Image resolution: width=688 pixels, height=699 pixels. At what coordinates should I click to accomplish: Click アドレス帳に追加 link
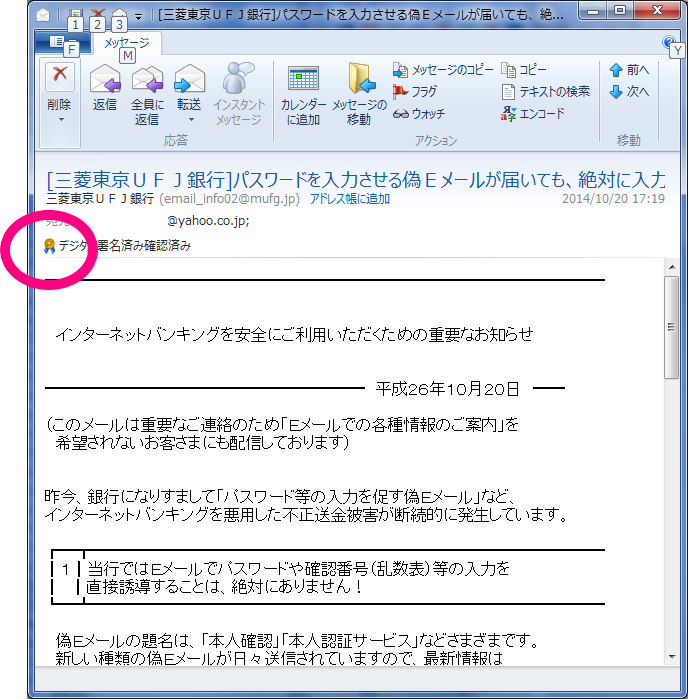pyautogui.click(x=350, y=199)
